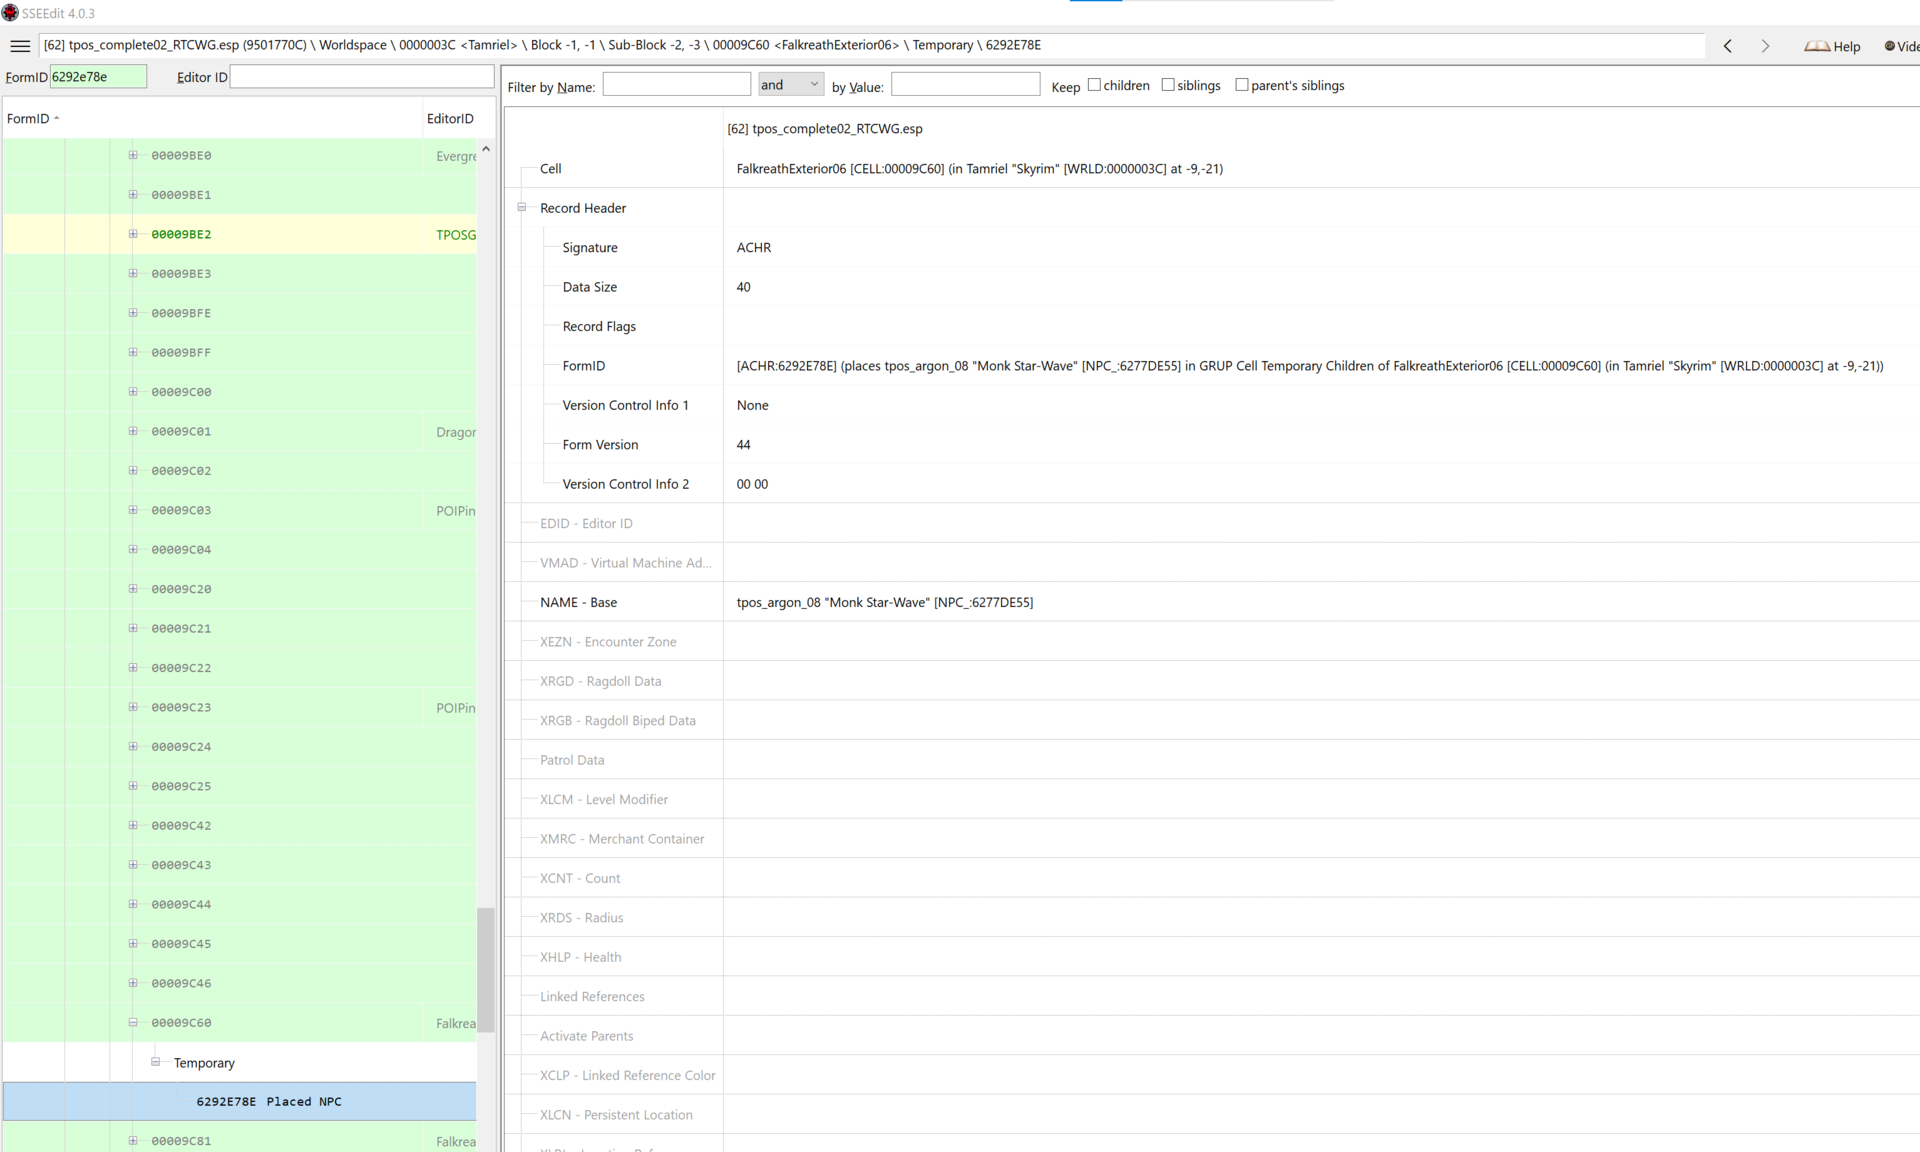Click the tree scrollbar thumb
The width and height of the screenshot is (1920, 1152).
pyautogui.click(x=486, y=969)
